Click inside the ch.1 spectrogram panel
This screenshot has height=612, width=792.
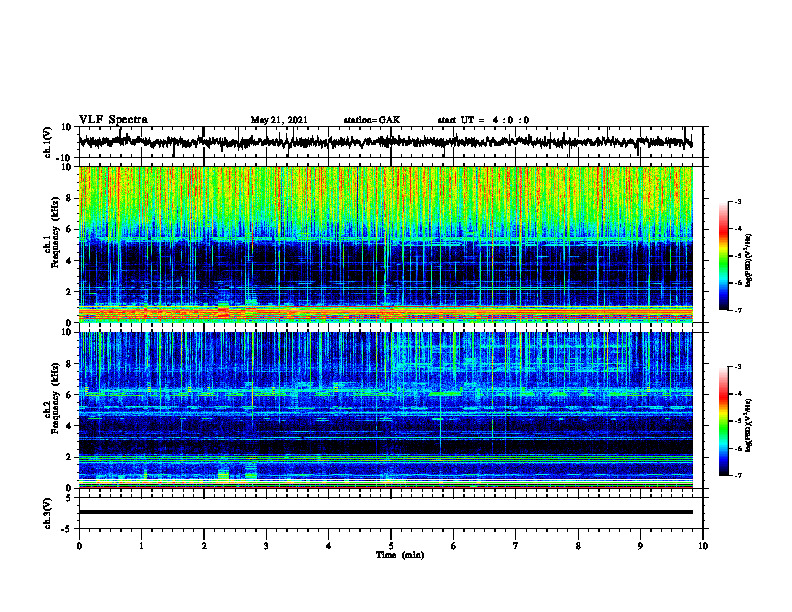pos(385,244)
